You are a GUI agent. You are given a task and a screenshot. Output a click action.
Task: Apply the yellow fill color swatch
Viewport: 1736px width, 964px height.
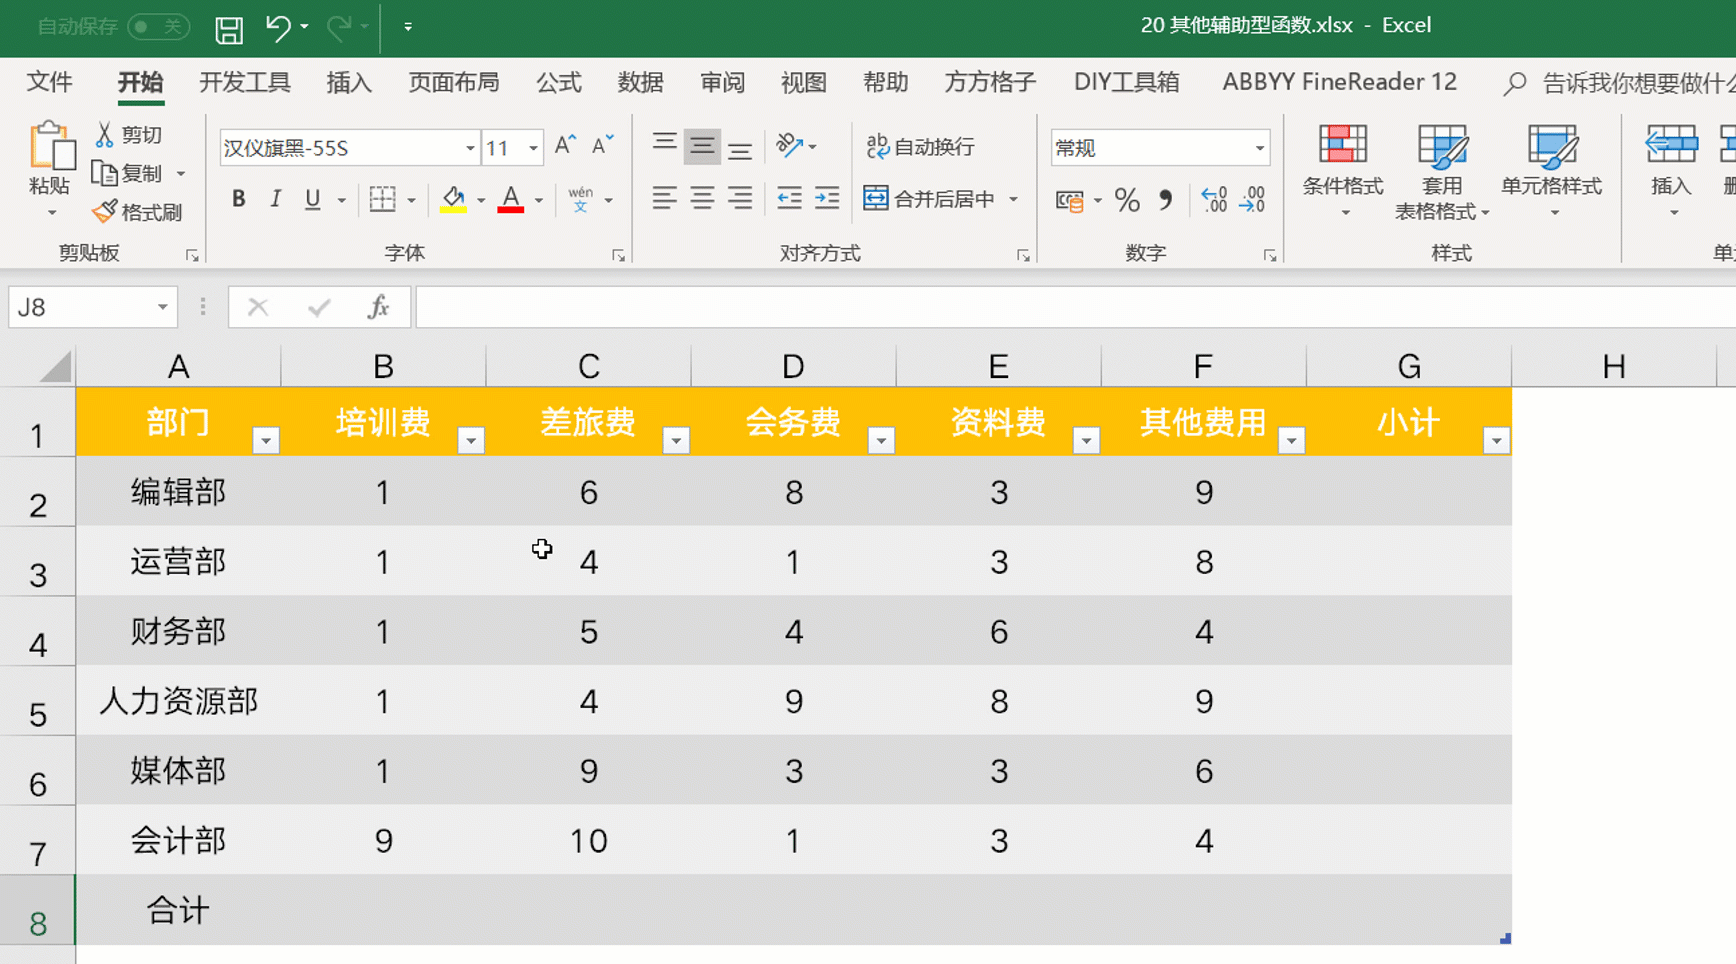(453, 199)
